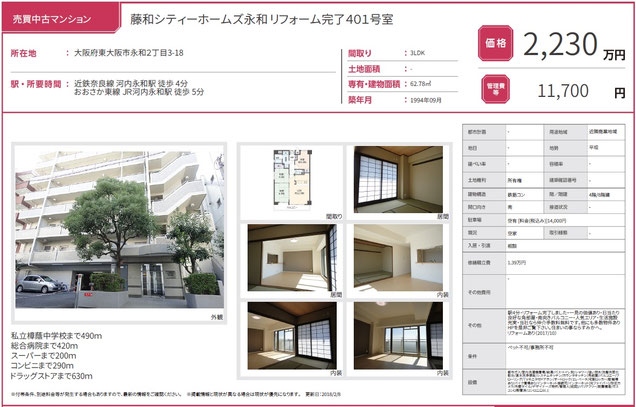
Task: Click the ペット不可/事務所不可 condition text
Action: pos(531,348)
